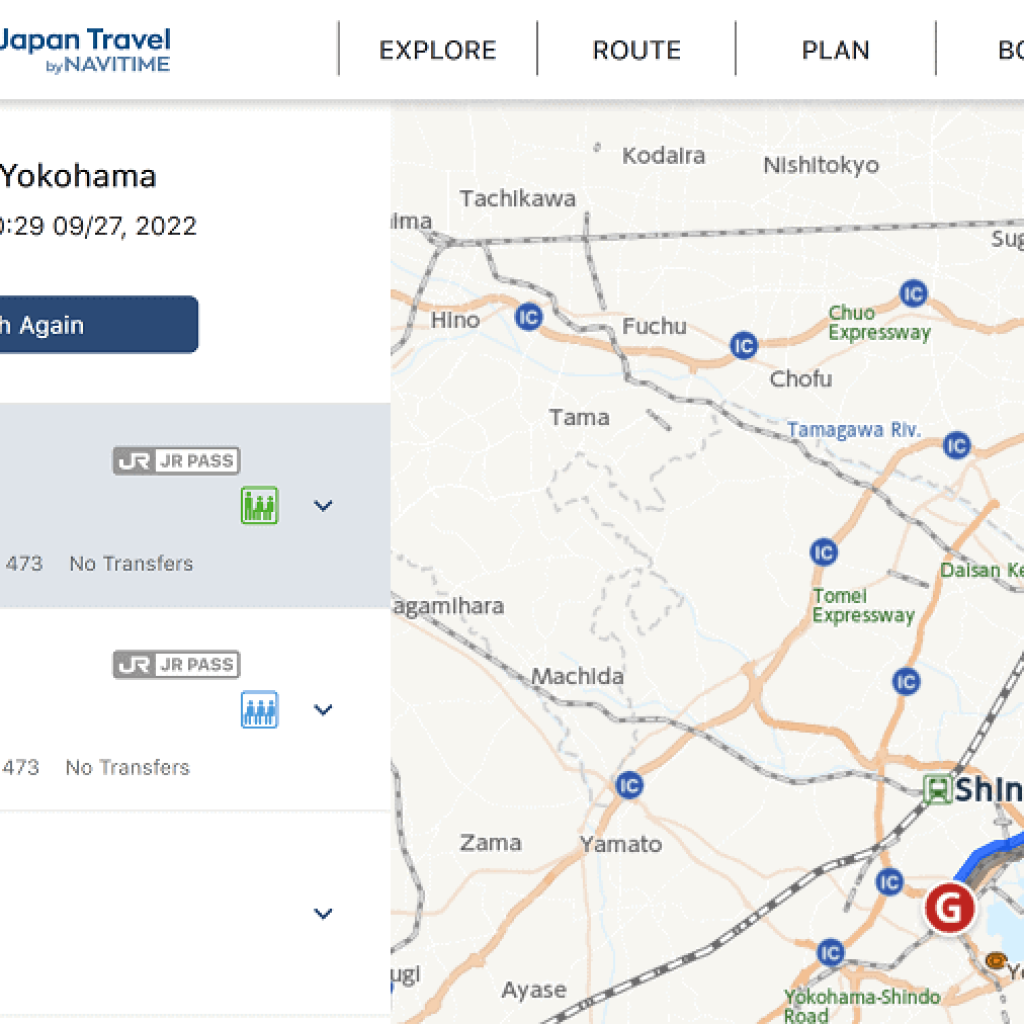Click the Machida label on the map
1024x1024 pixels.
pos(577,677)
